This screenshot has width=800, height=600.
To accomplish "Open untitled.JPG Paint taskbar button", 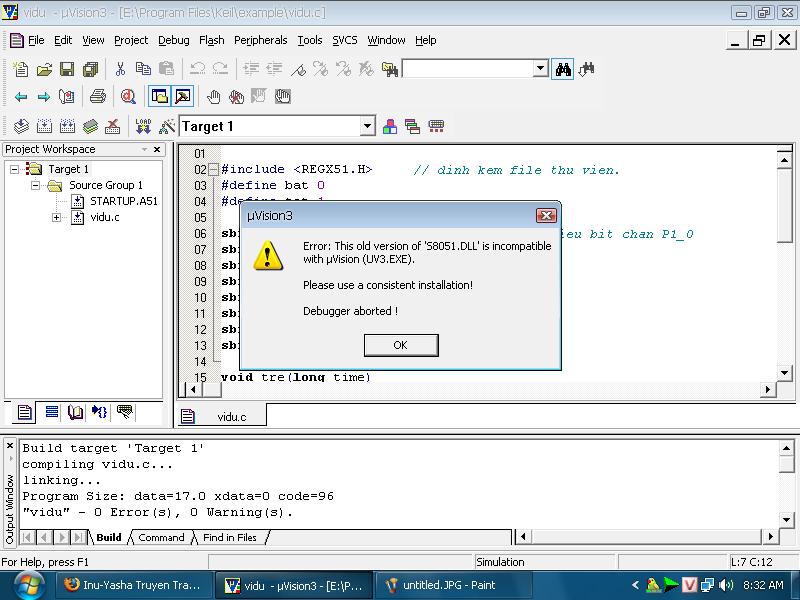I will coord(453,585).
